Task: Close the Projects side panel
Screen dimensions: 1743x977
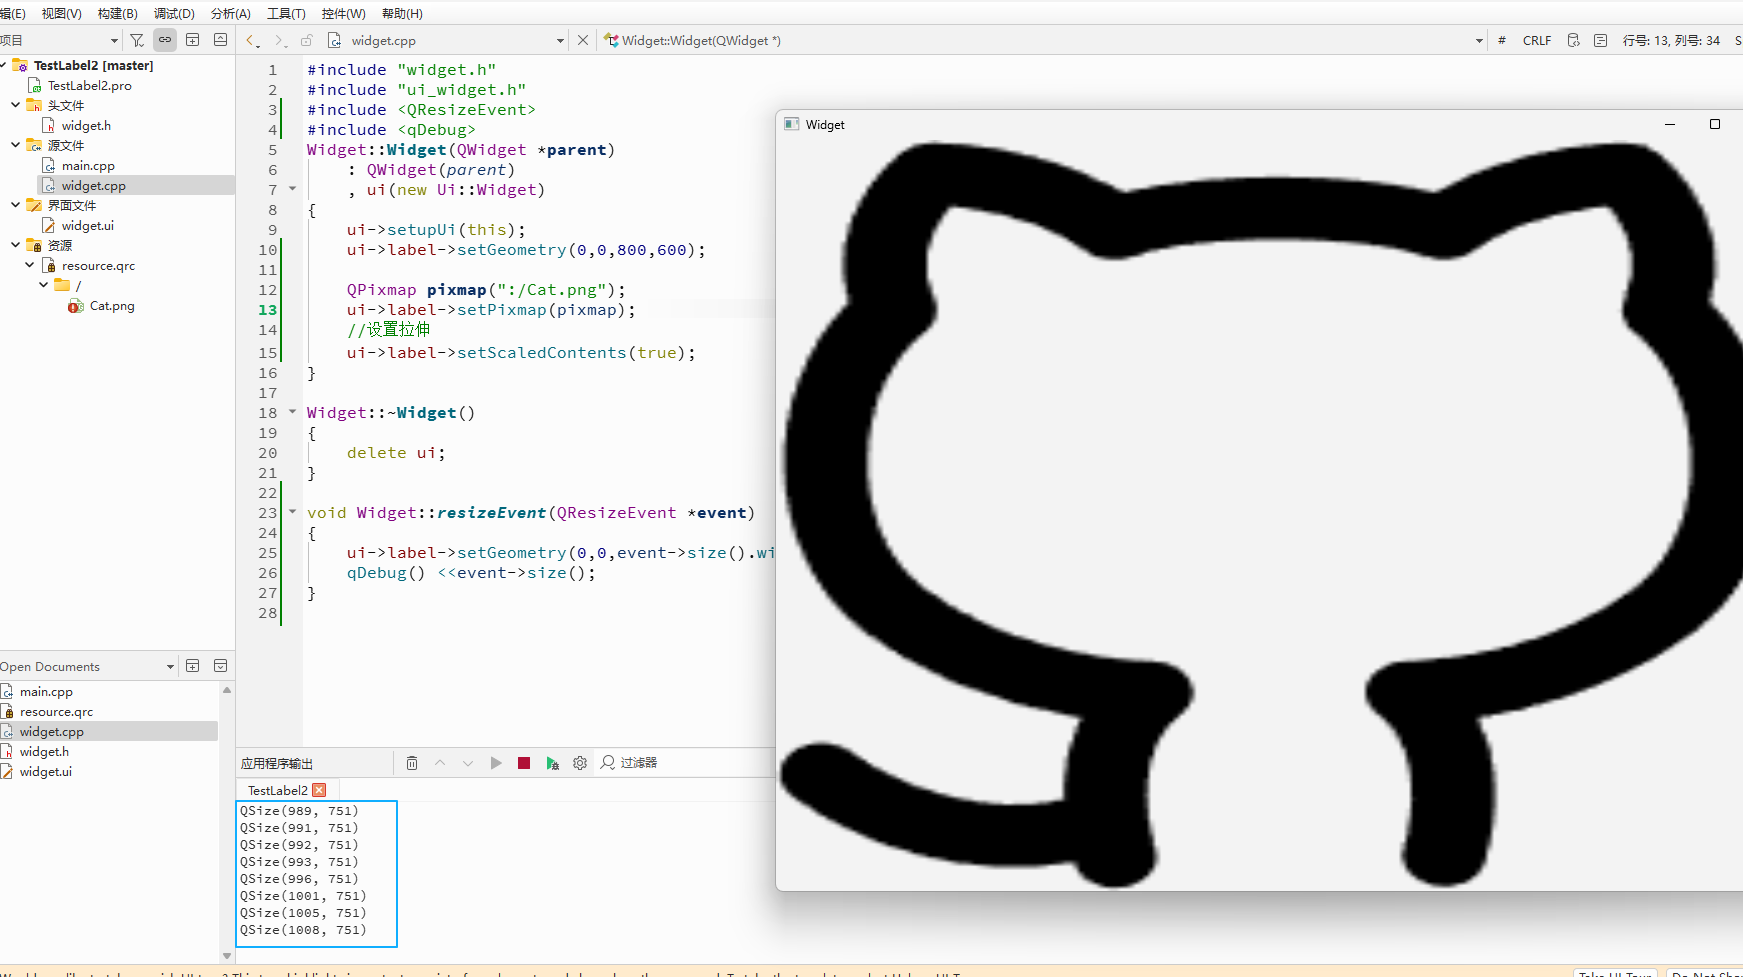Action: coord(221,40)
